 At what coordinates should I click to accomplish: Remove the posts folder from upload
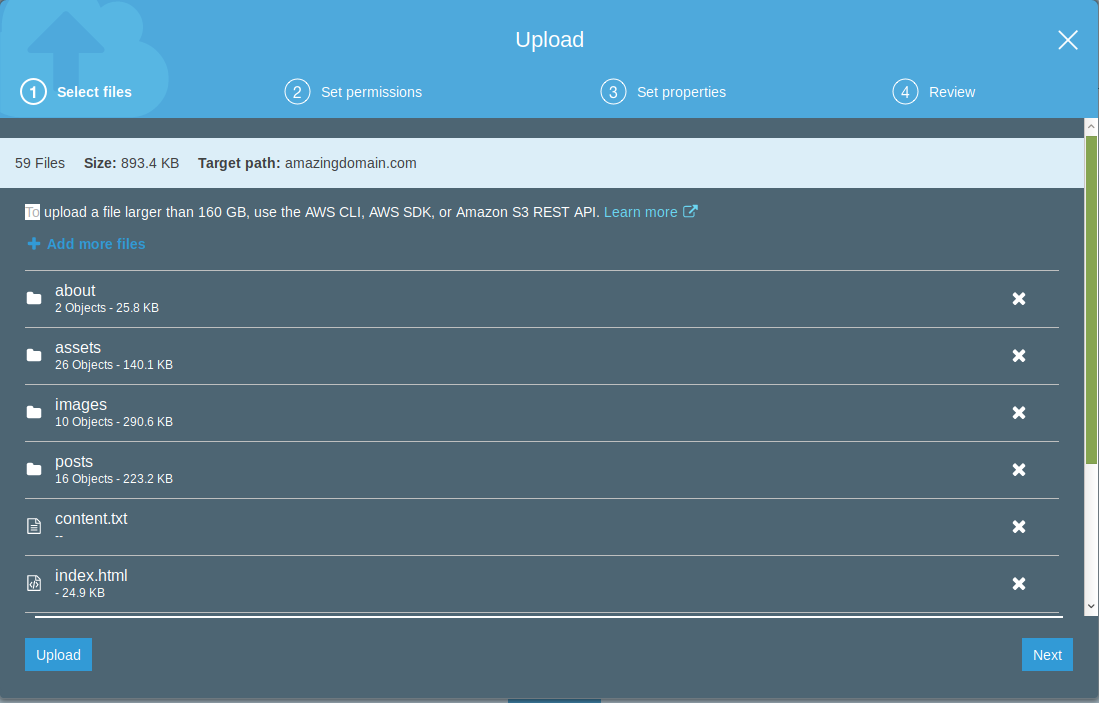tap(1018, 470)
